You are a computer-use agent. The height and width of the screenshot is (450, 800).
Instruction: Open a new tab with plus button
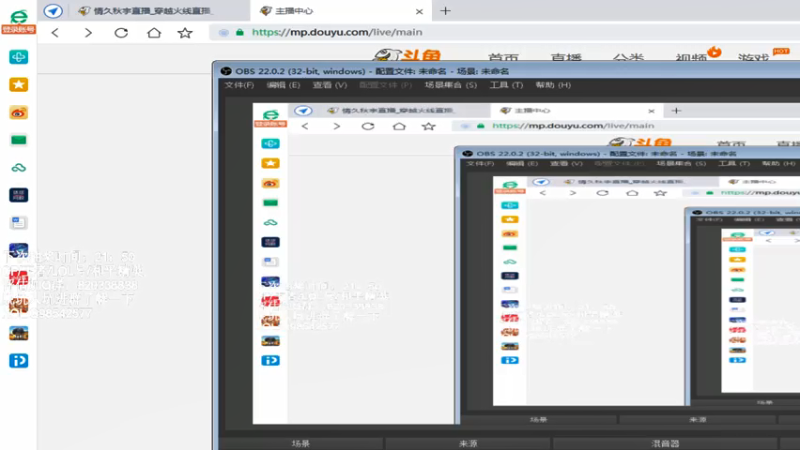[x=445, y=11]
